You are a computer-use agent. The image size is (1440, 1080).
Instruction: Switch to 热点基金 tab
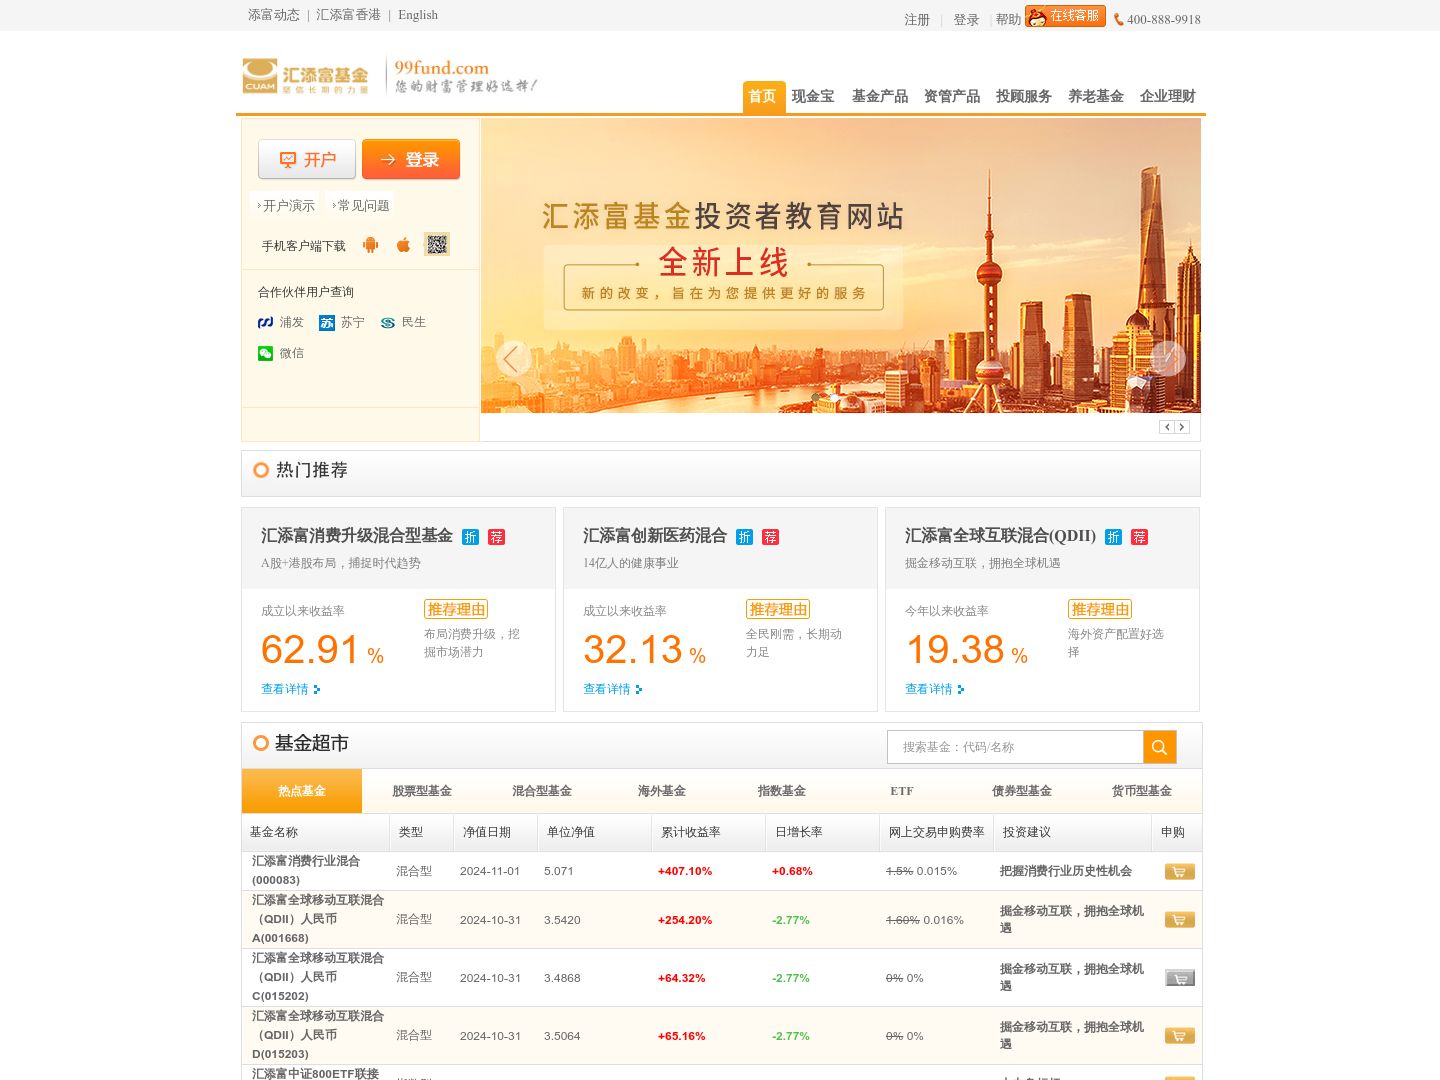pos(302,791)
